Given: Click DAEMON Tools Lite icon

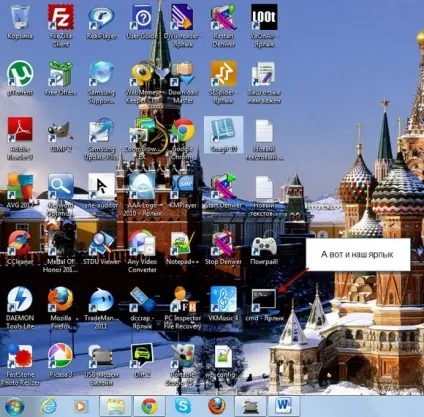Looking at the screenshot, I should click(x=20, y=299).
